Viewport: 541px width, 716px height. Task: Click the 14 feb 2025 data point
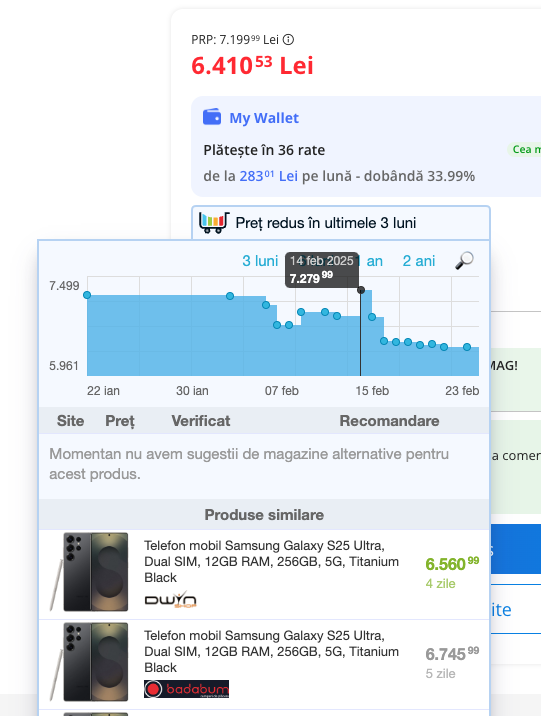coord(361,290)
